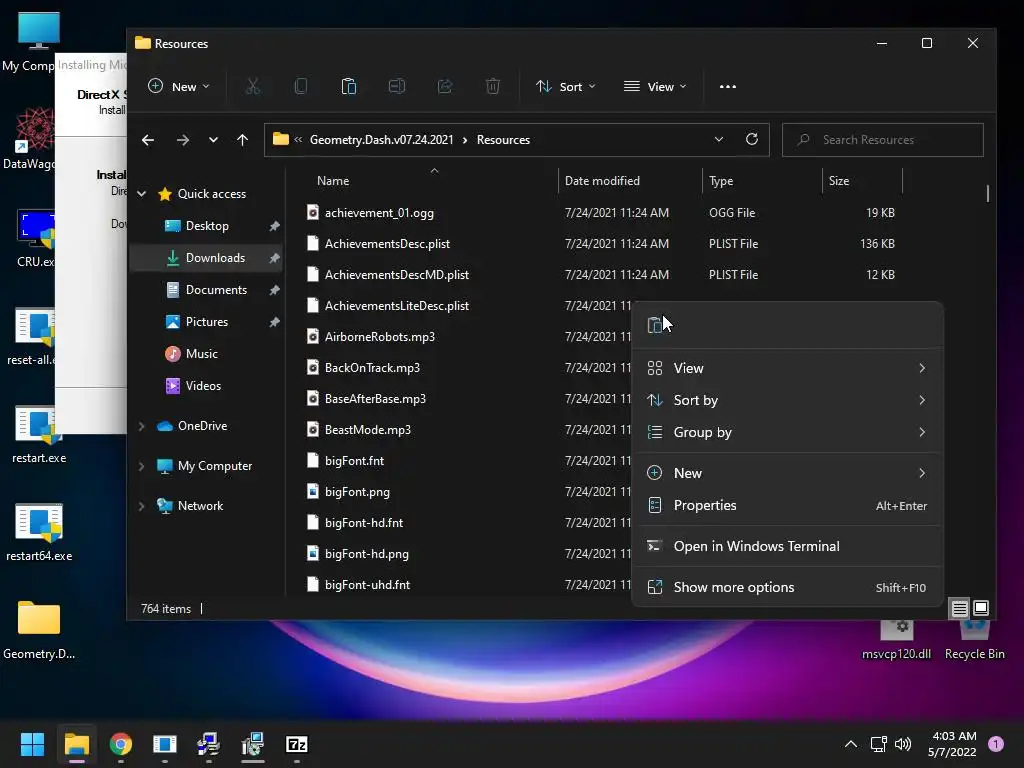
Task: Click the Delete trash icon in toolbar
Action: click(493, 86)
